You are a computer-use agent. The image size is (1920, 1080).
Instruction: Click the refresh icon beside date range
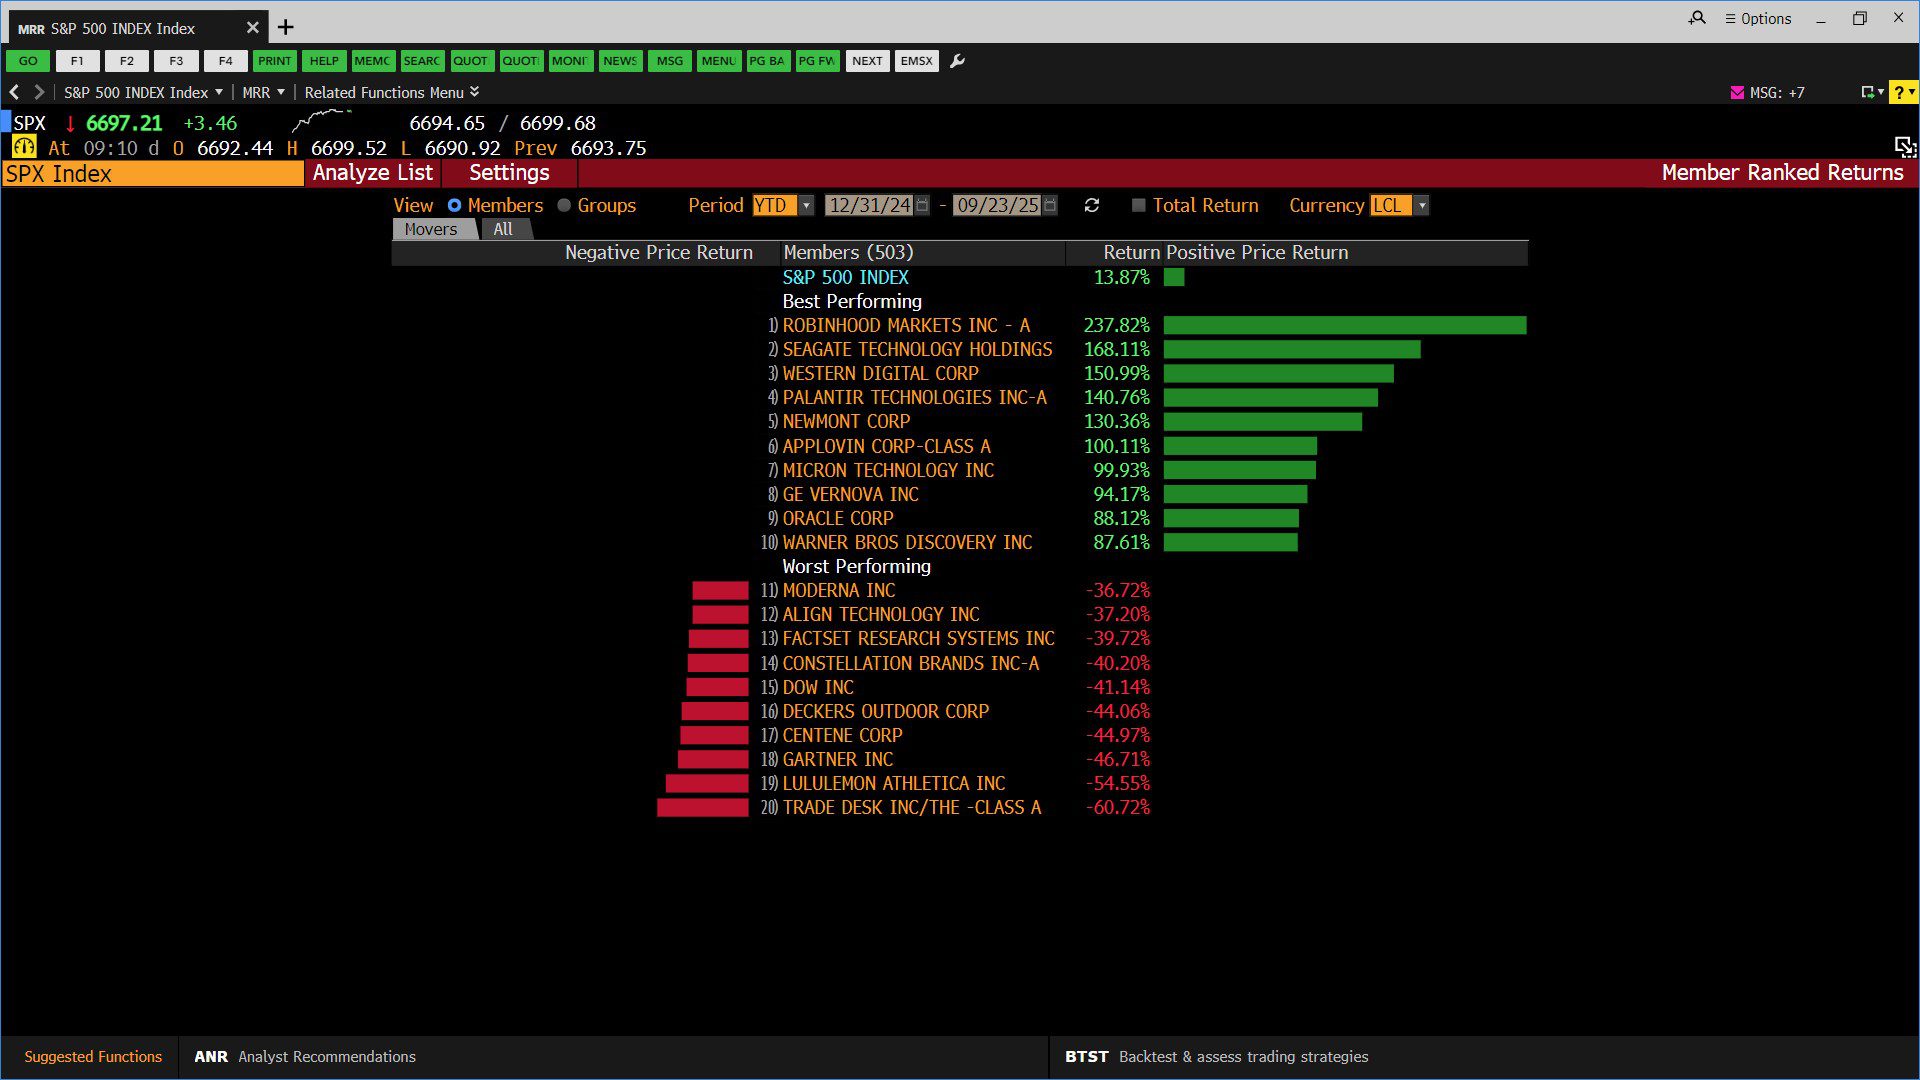(x=1091, y=205)
